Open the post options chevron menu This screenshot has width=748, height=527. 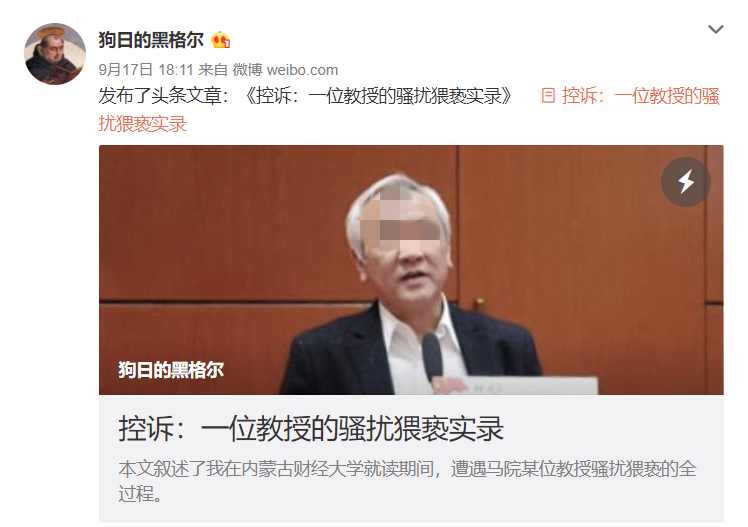[716, 30]
